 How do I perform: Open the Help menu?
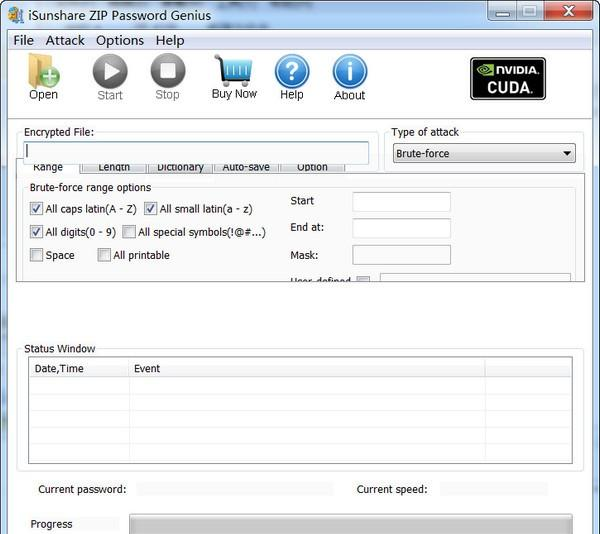pos(170,40)
